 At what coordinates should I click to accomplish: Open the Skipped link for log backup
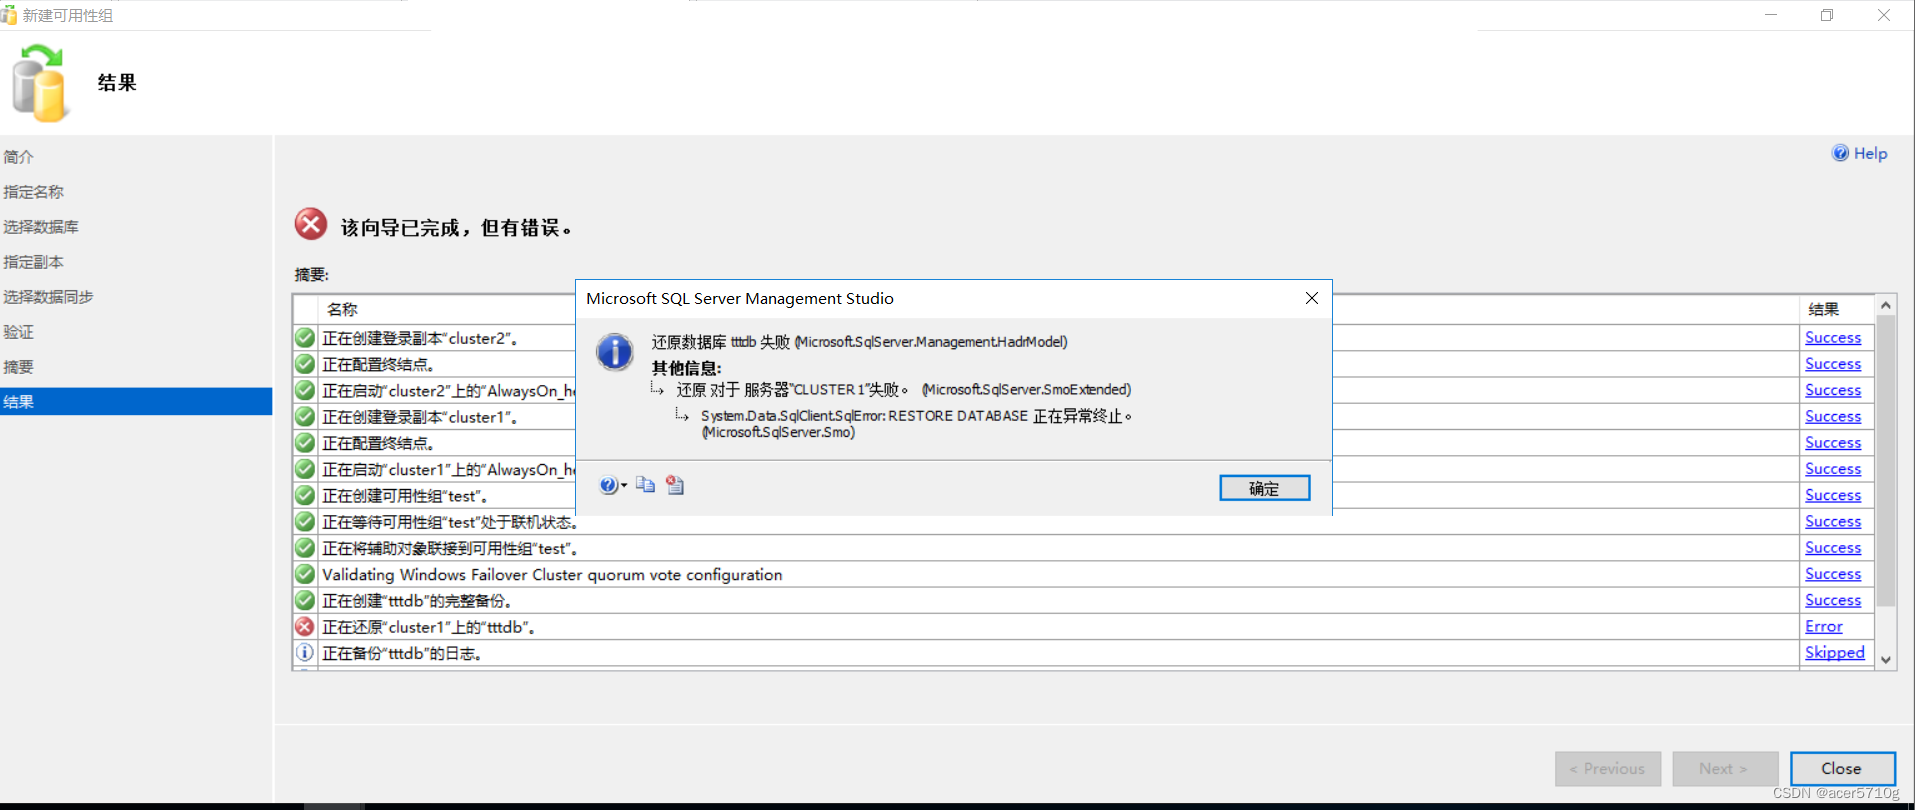pos(1835,652)
